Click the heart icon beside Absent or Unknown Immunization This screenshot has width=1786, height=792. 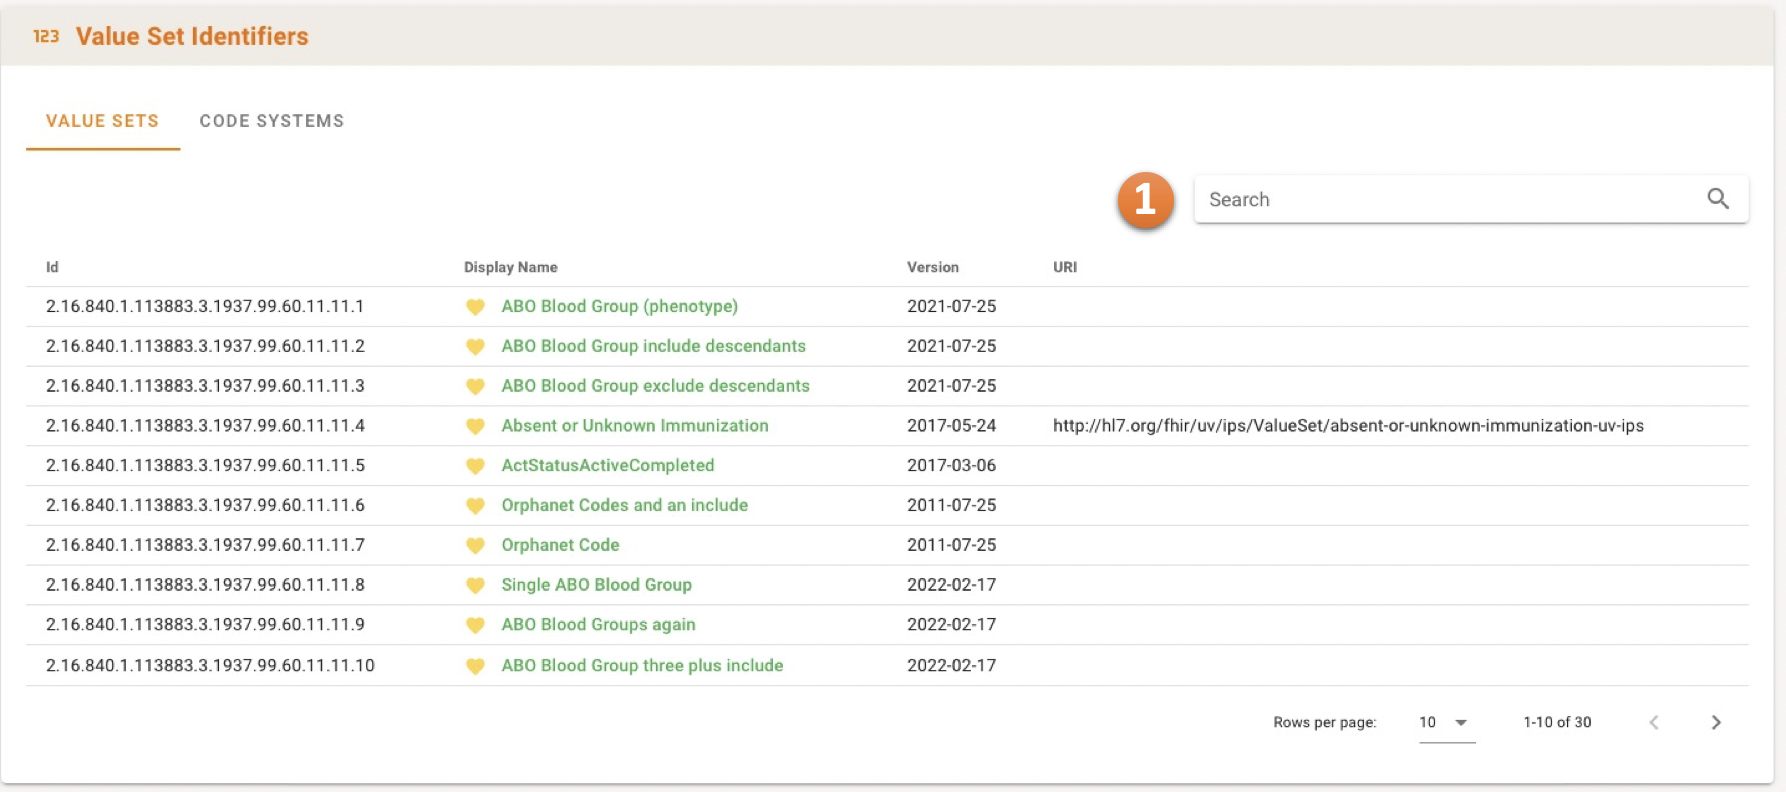tap(475, 426)
